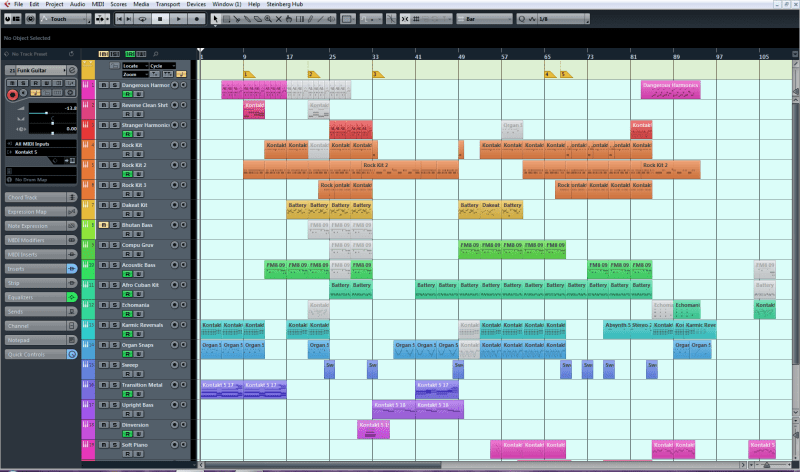Expand the MIDI Modifiers inspector section
Viewport: 800px width, 472px height.
coord(41,240)
